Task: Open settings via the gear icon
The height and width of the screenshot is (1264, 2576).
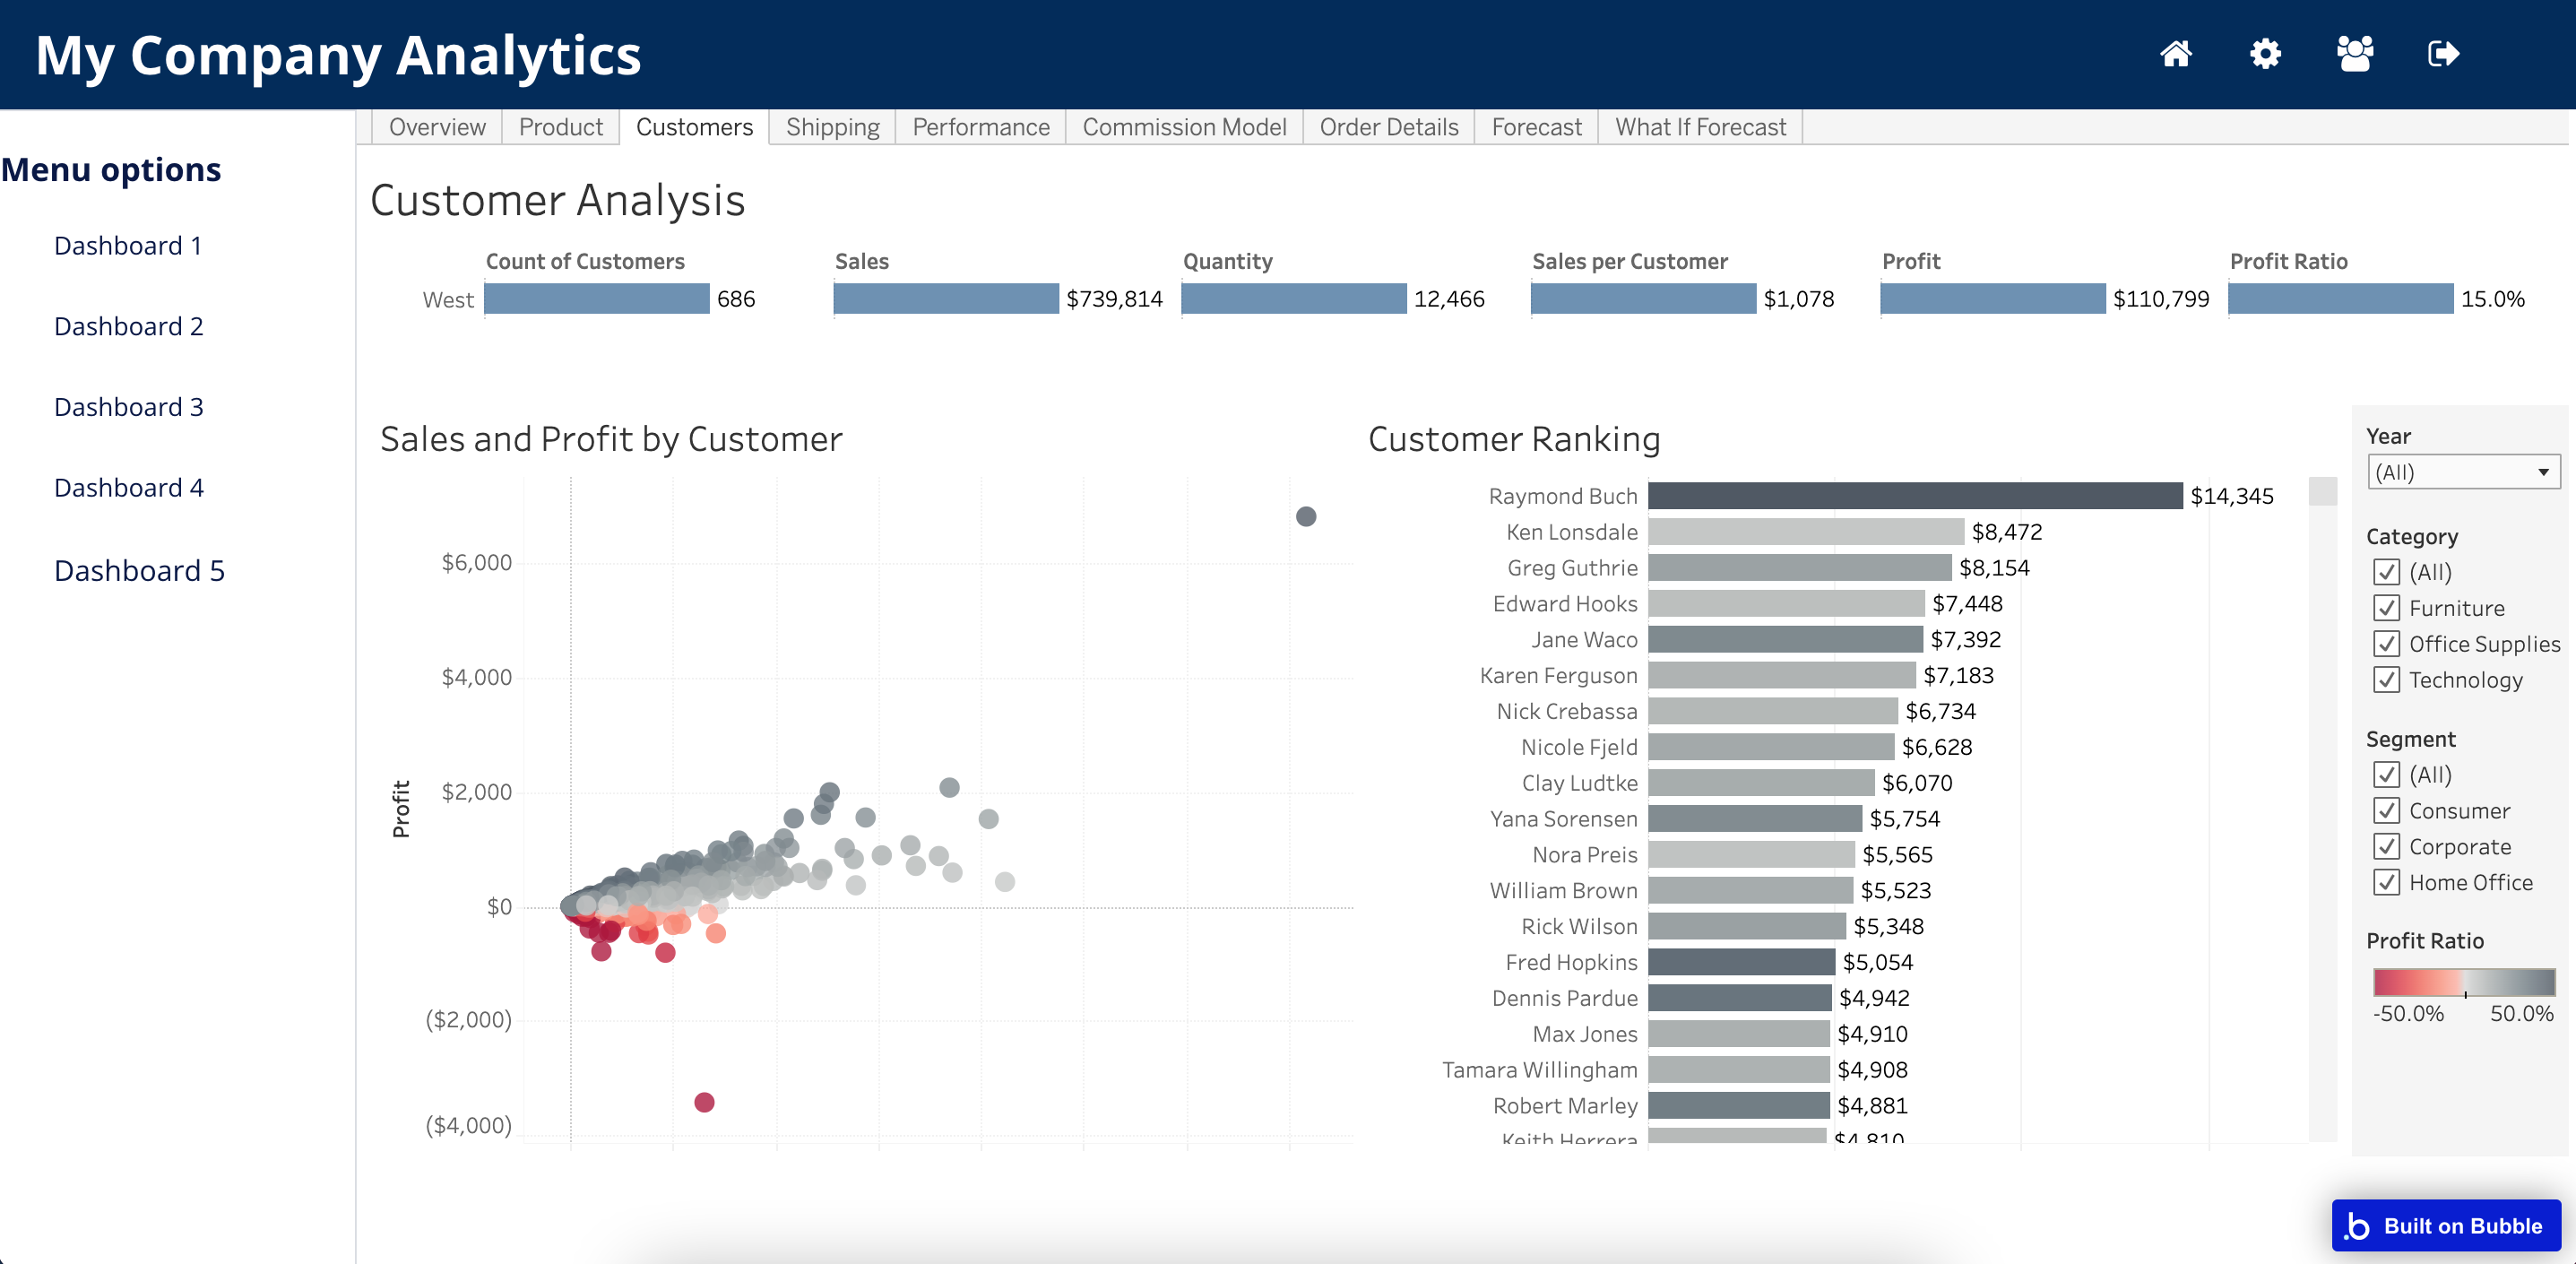Action: [x=2265, y=54]
